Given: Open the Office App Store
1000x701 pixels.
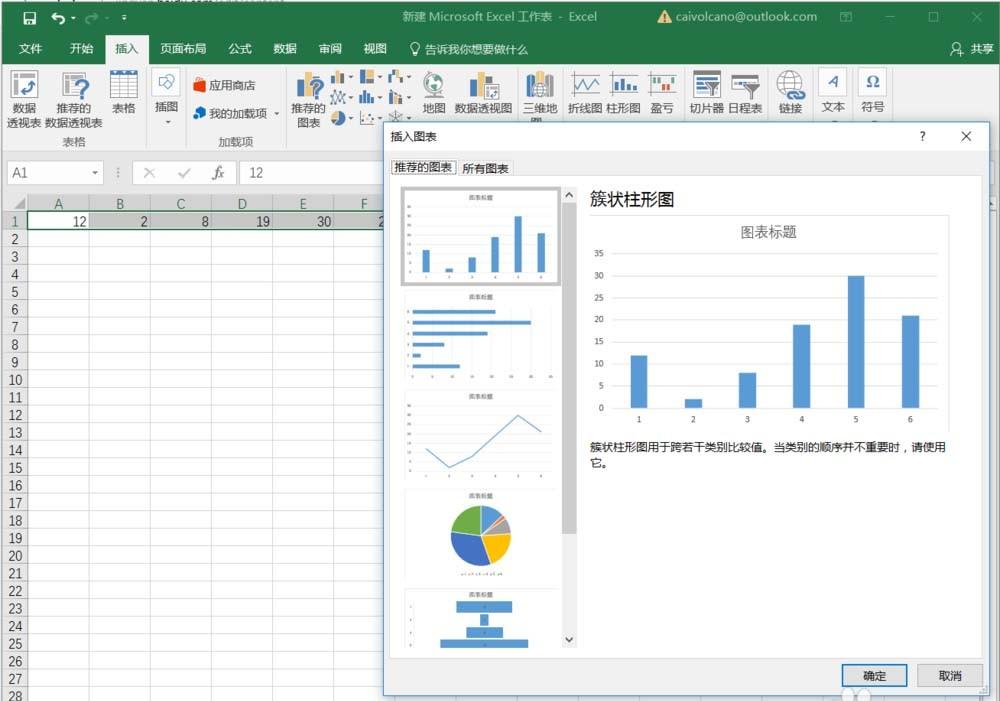Looking at the screenshot, I should click(x=232, y=85).
